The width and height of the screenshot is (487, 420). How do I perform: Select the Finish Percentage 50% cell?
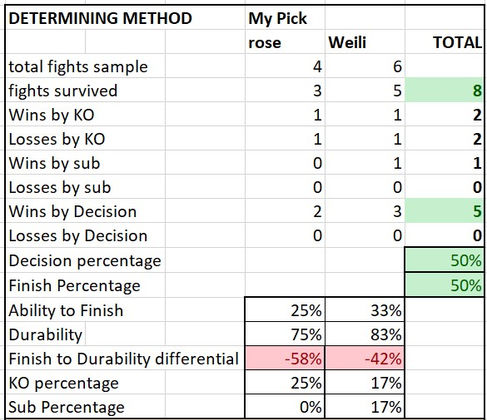445,285
